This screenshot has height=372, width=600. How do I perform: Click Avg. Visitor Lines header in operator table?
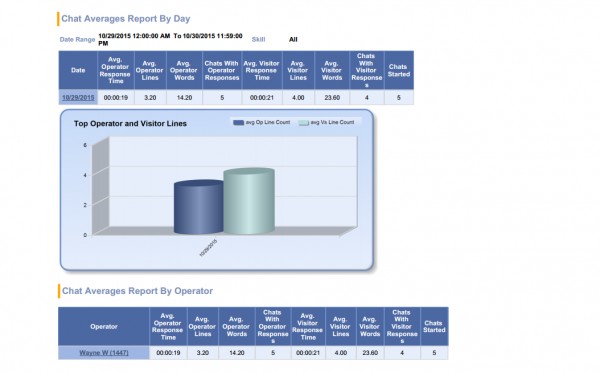click(341, 326)
